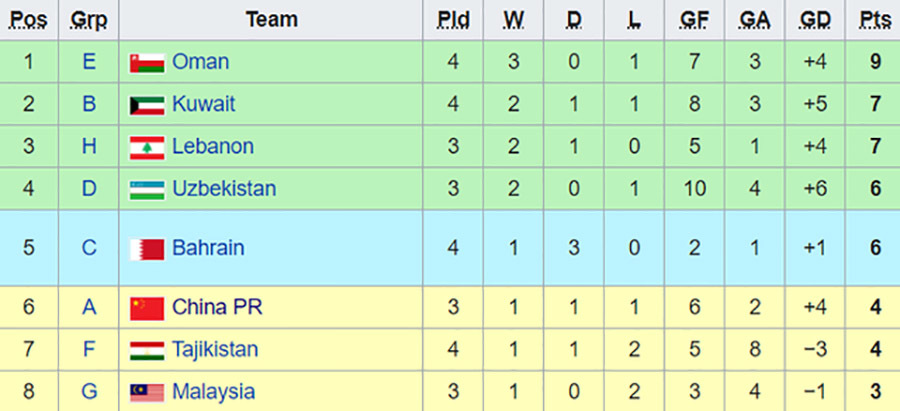Open the Uzbekistan team link
900x411 pixels.
pyautogui.click(x=224, y=189)
